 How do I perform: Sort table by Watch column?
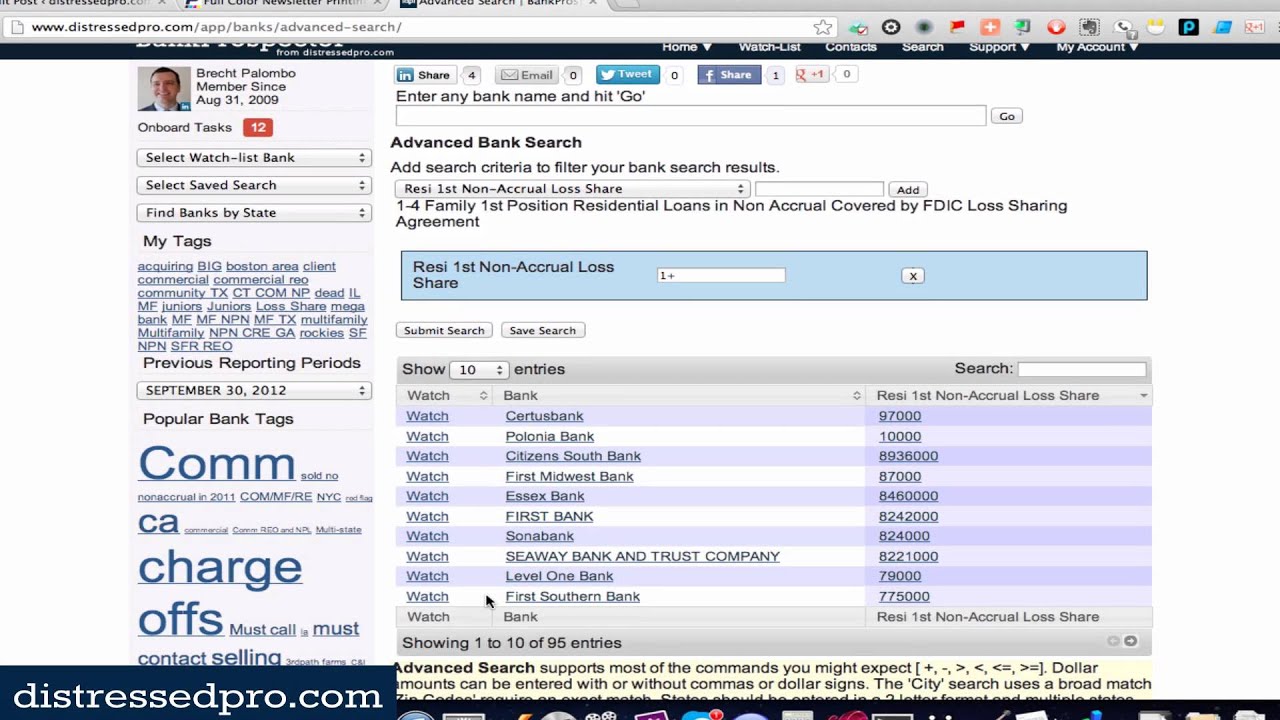[446, 396]
